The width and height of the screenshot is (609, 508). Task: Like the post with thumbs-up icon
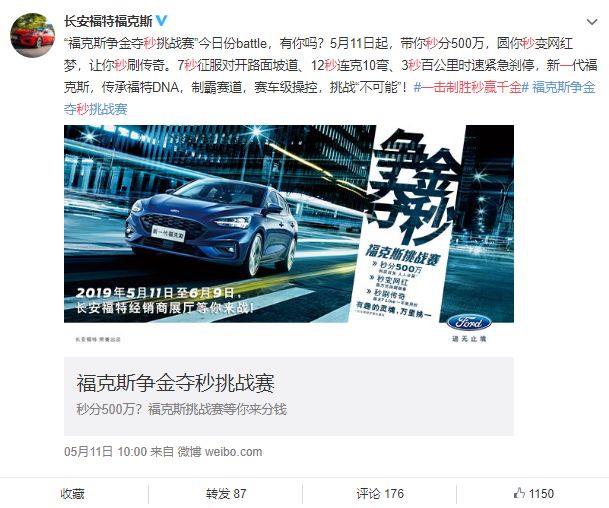pyautogui.click(x=519, y=493)
